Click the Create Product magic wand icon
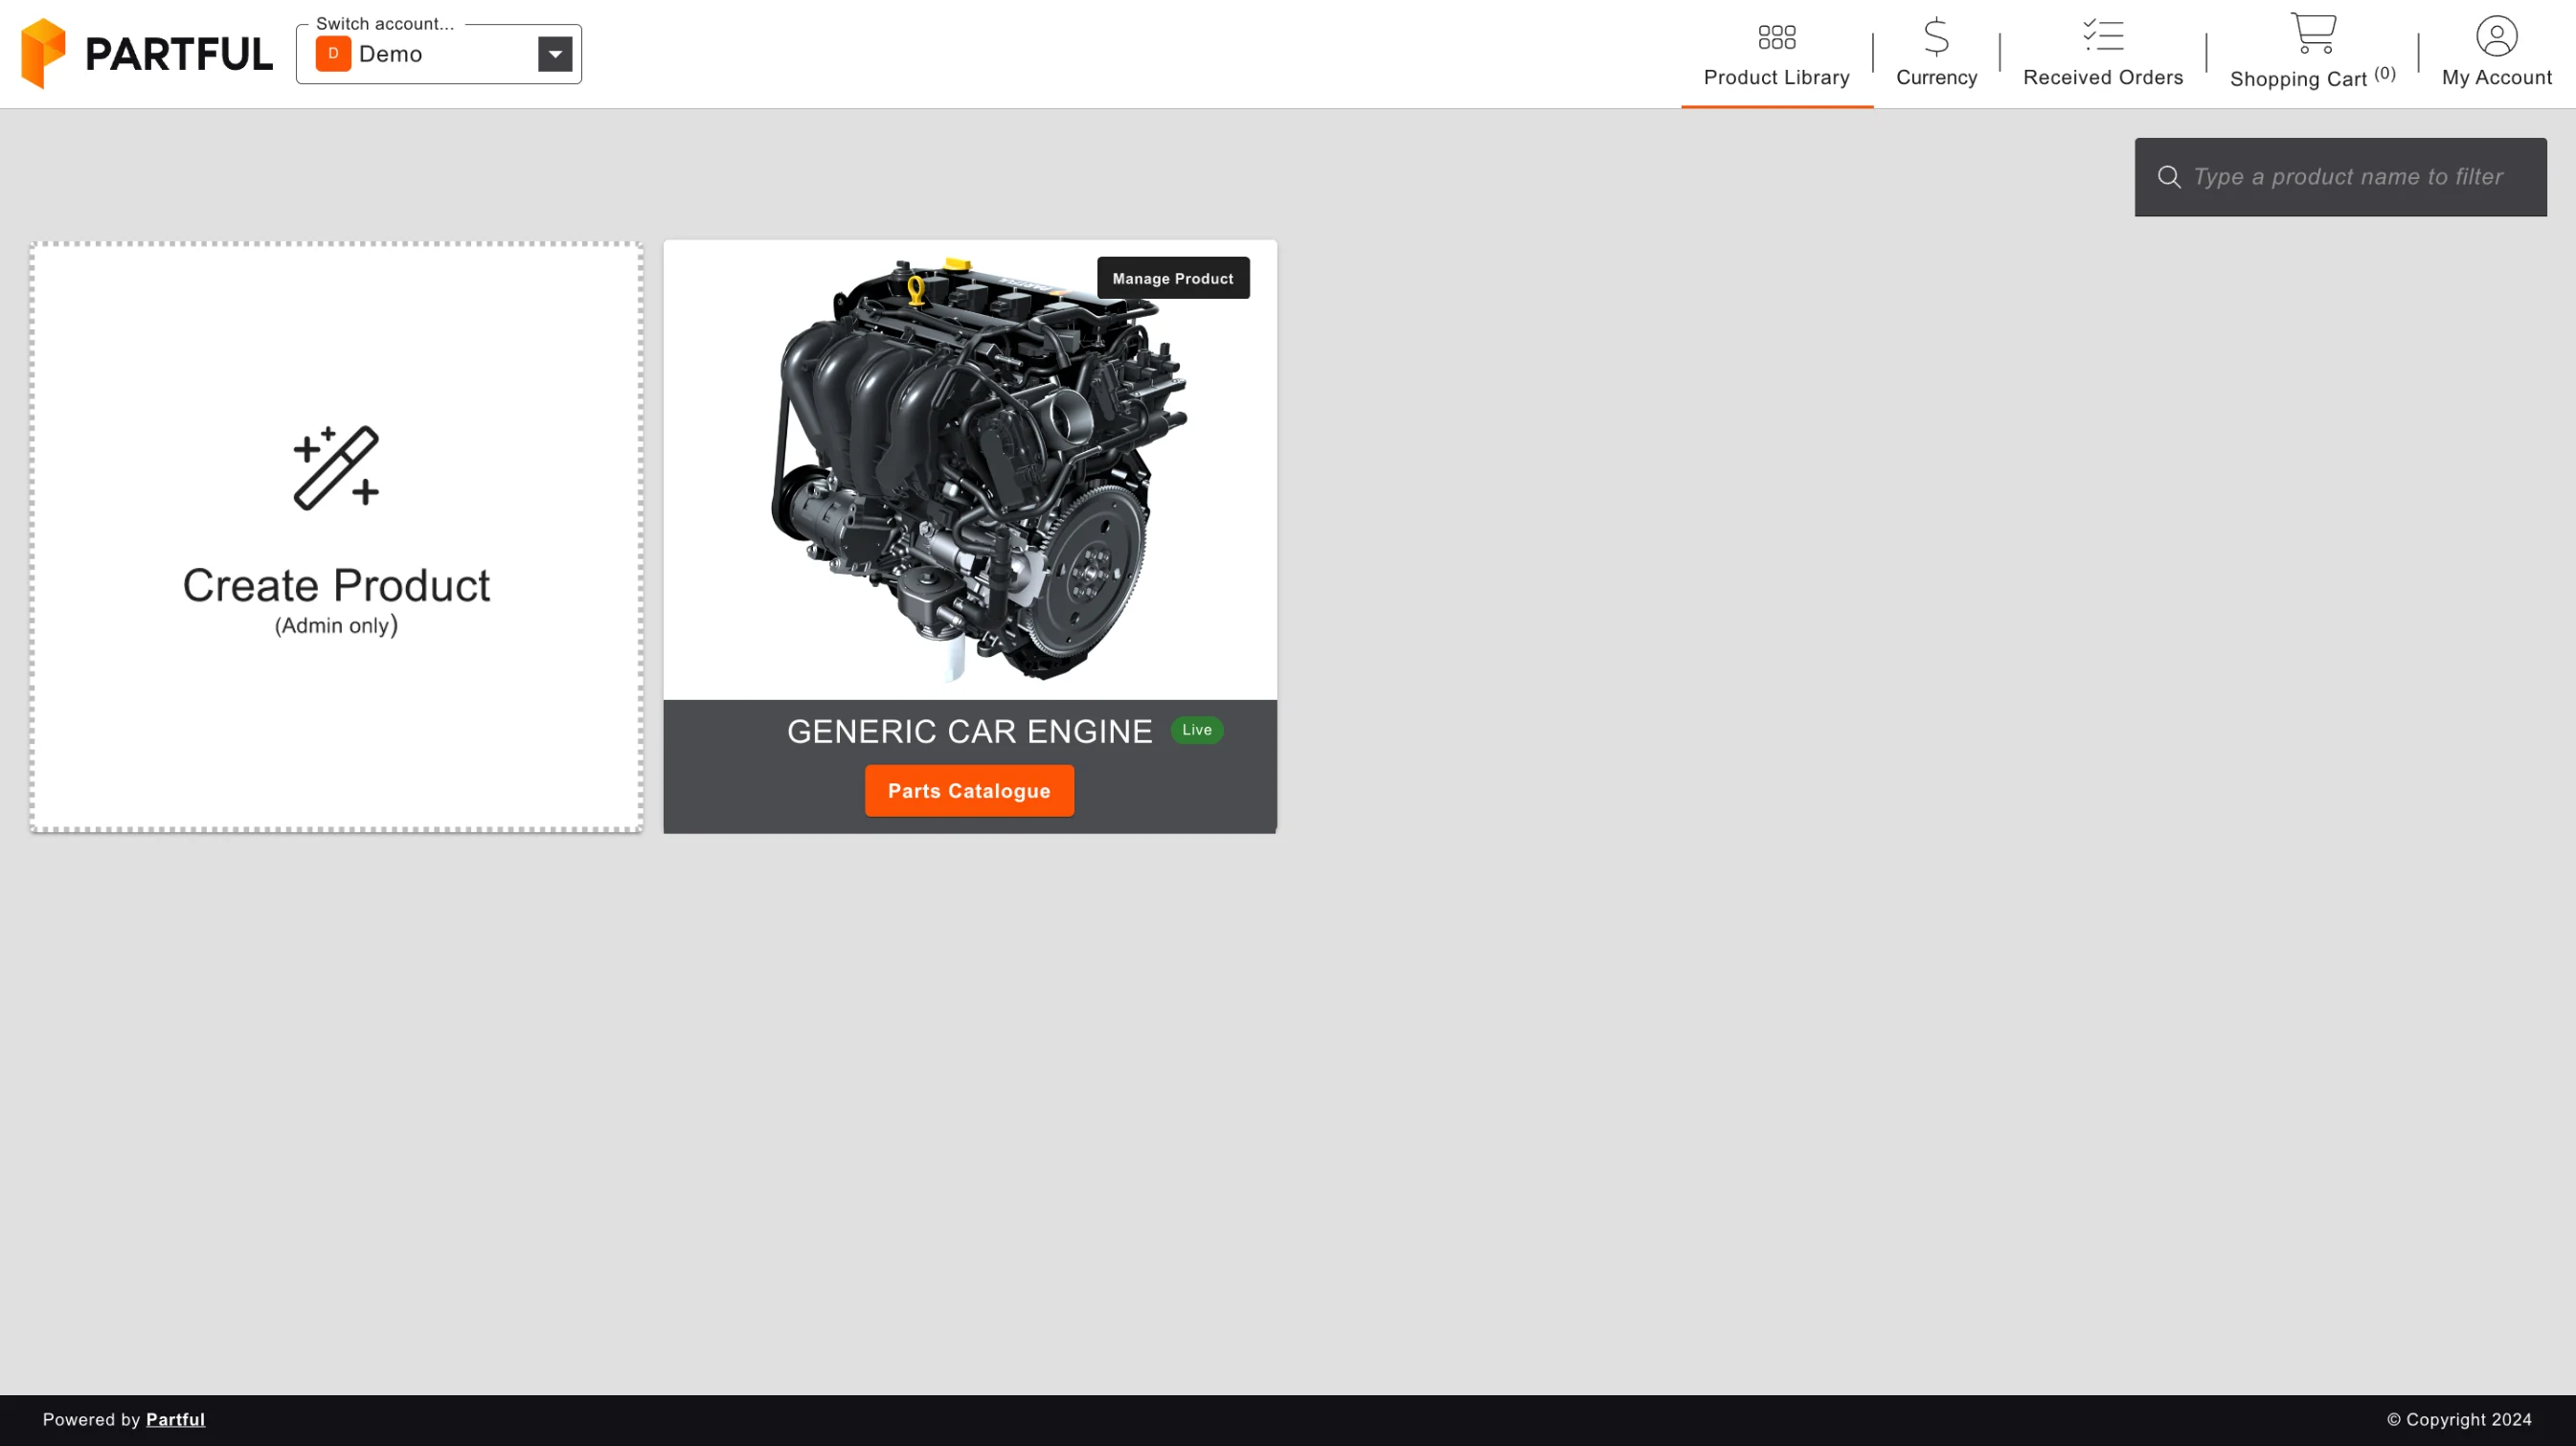 336,468
